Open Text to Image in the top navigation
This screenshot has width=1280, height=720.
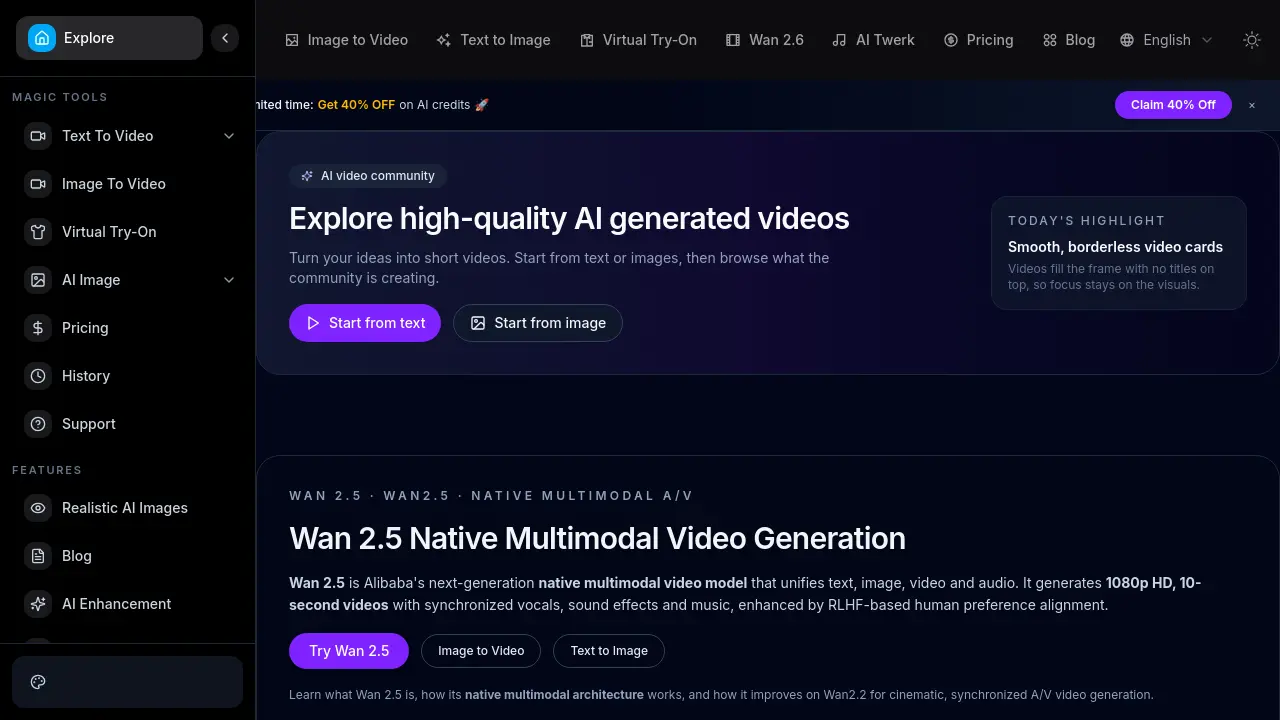(494, 40)
